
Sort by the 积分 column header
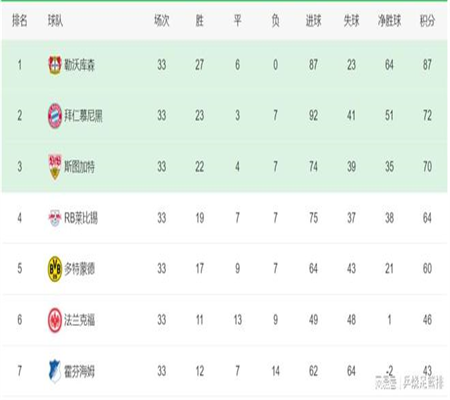coord(427,21)
